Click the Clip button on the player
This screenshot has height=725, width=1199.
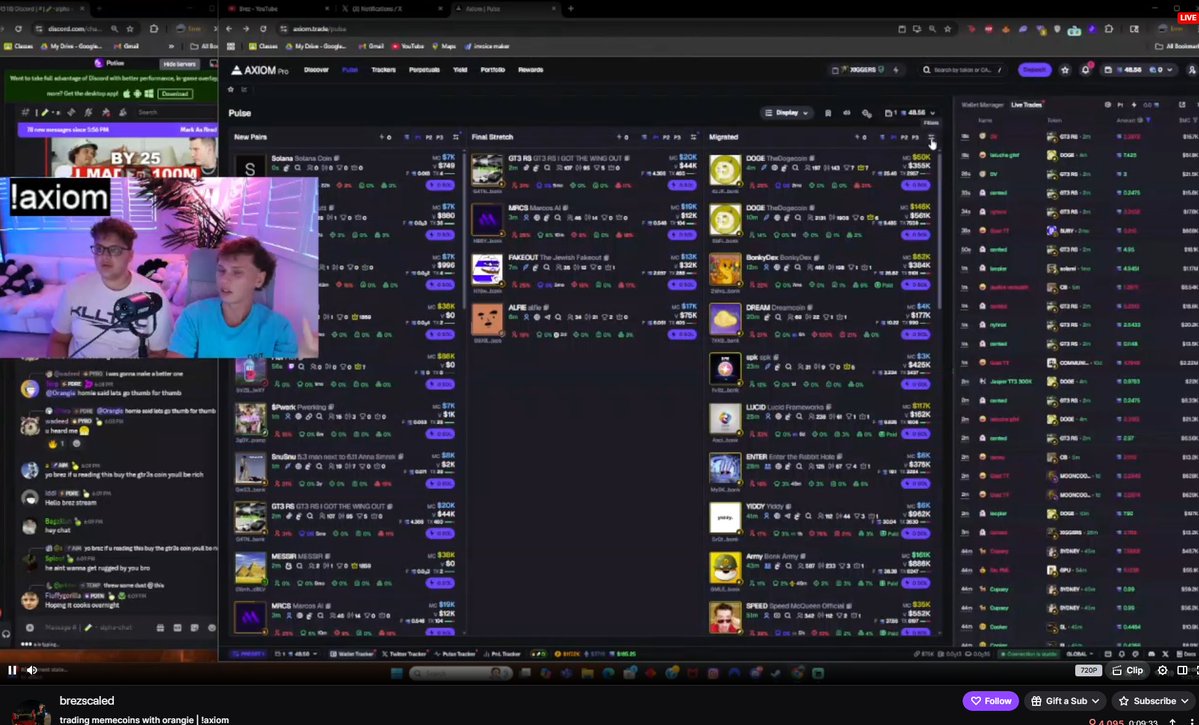[1127, 670]
